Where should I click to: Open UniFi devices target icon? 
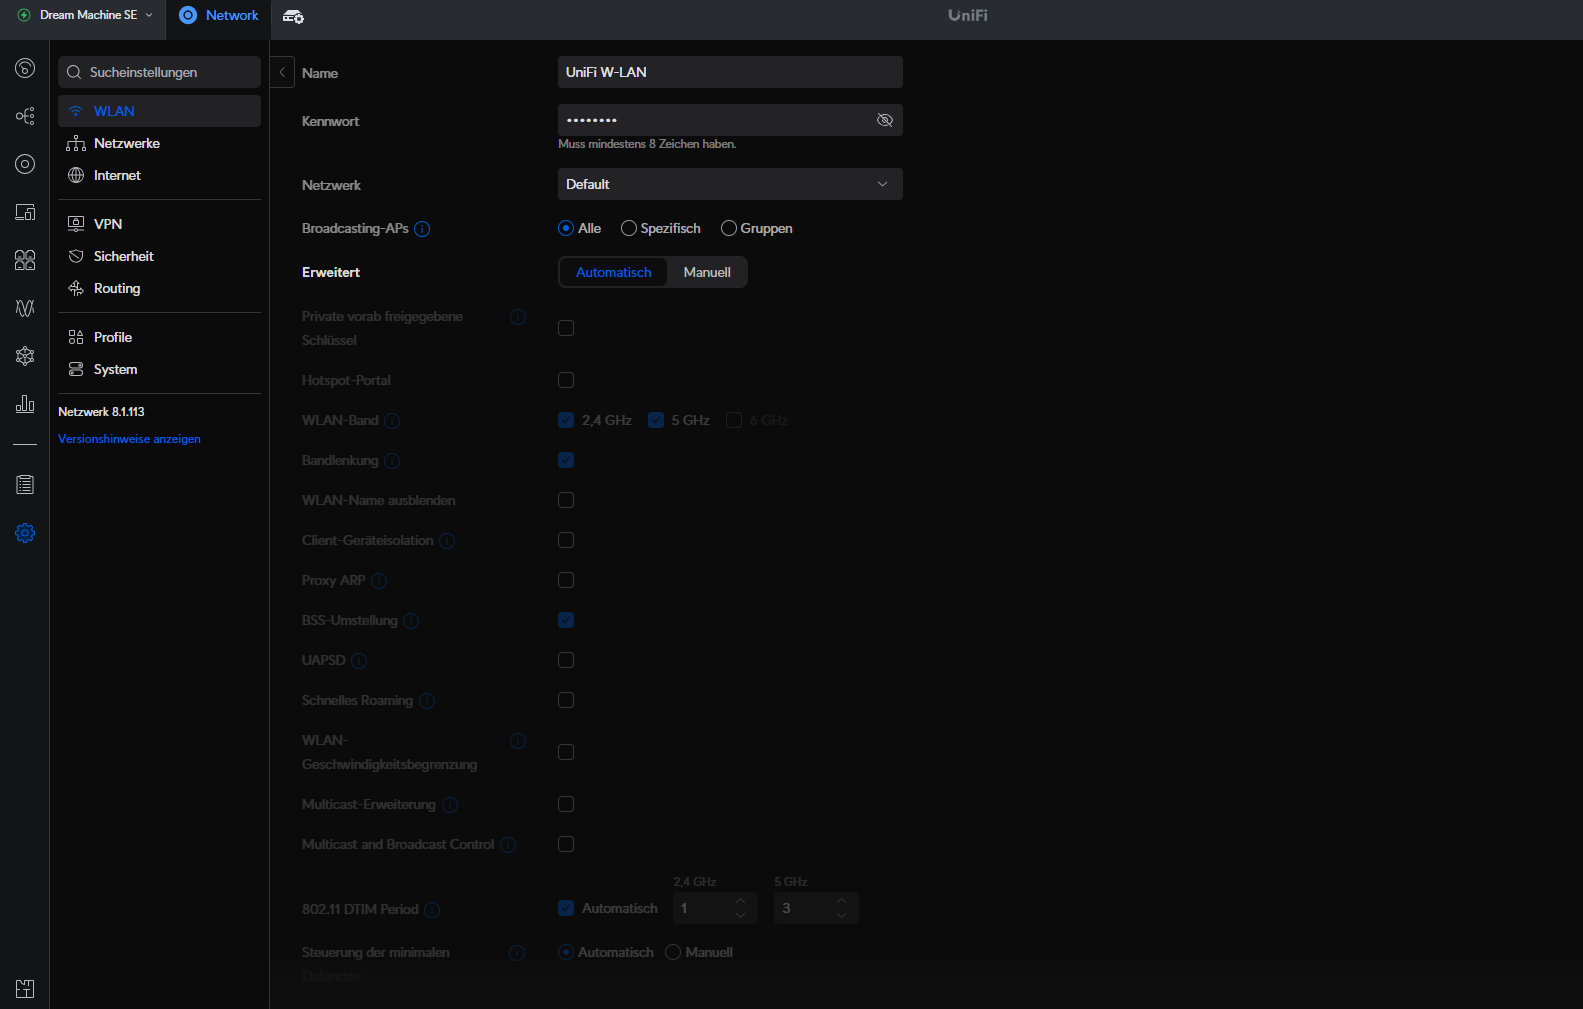pyautogui.click(x=25, y=164)
